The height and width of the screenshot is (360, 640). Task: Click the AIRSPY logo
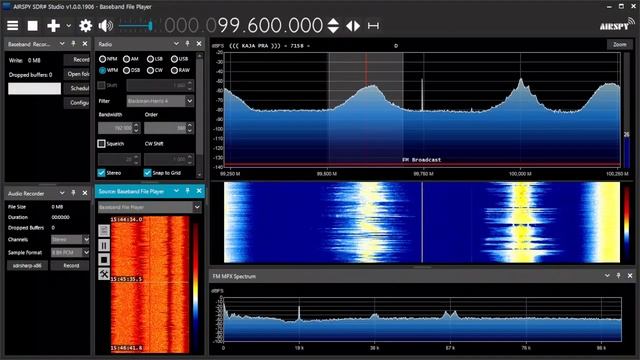pos(617,24)
